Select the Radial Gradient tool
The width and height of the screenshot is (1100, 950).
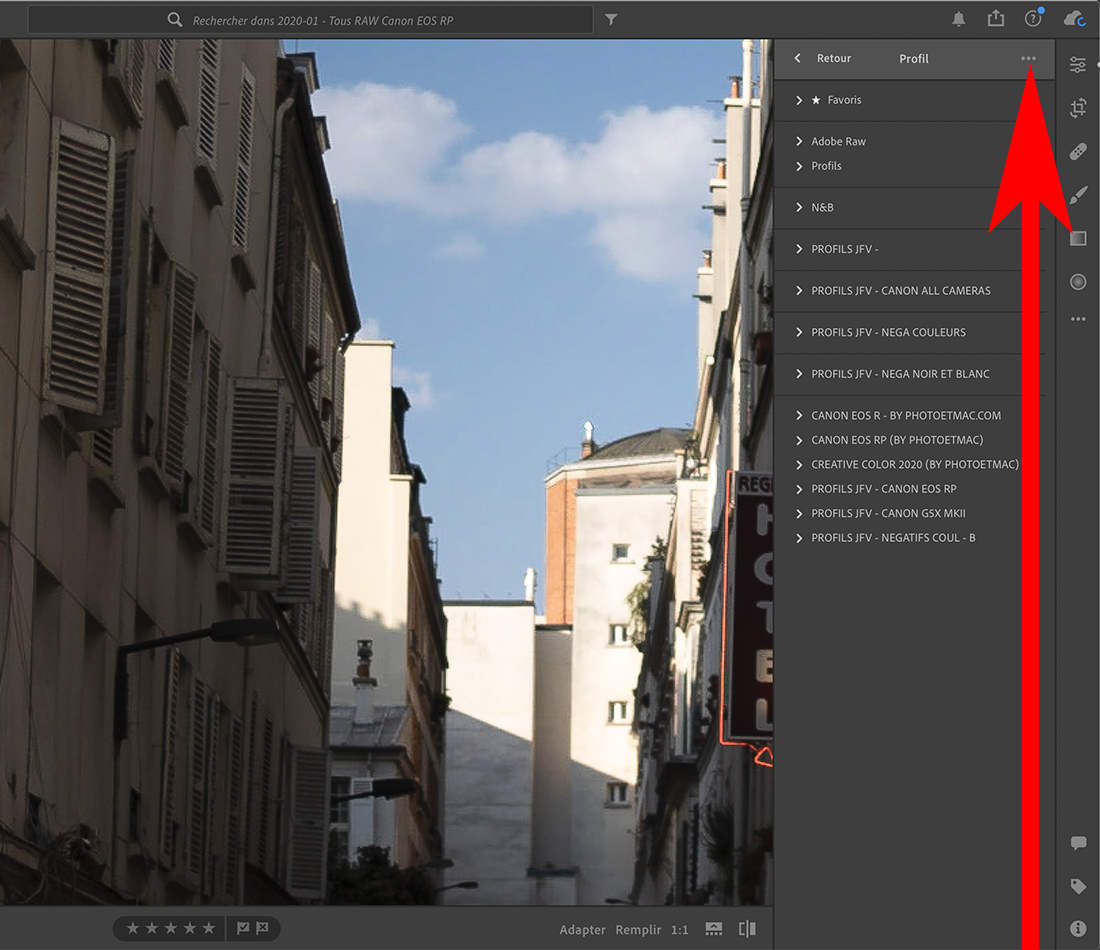pyautogui.click(x=1077, y=282)
